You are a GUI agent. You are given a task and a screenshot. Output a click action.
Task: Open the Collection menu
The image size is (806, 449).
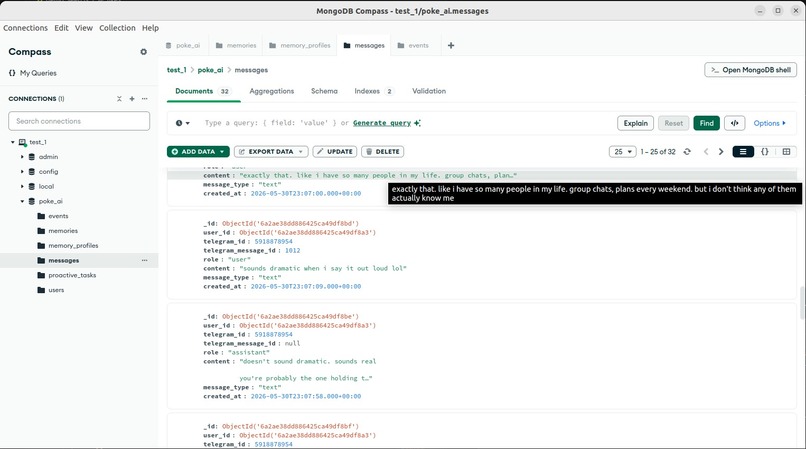tap(117, 28)
